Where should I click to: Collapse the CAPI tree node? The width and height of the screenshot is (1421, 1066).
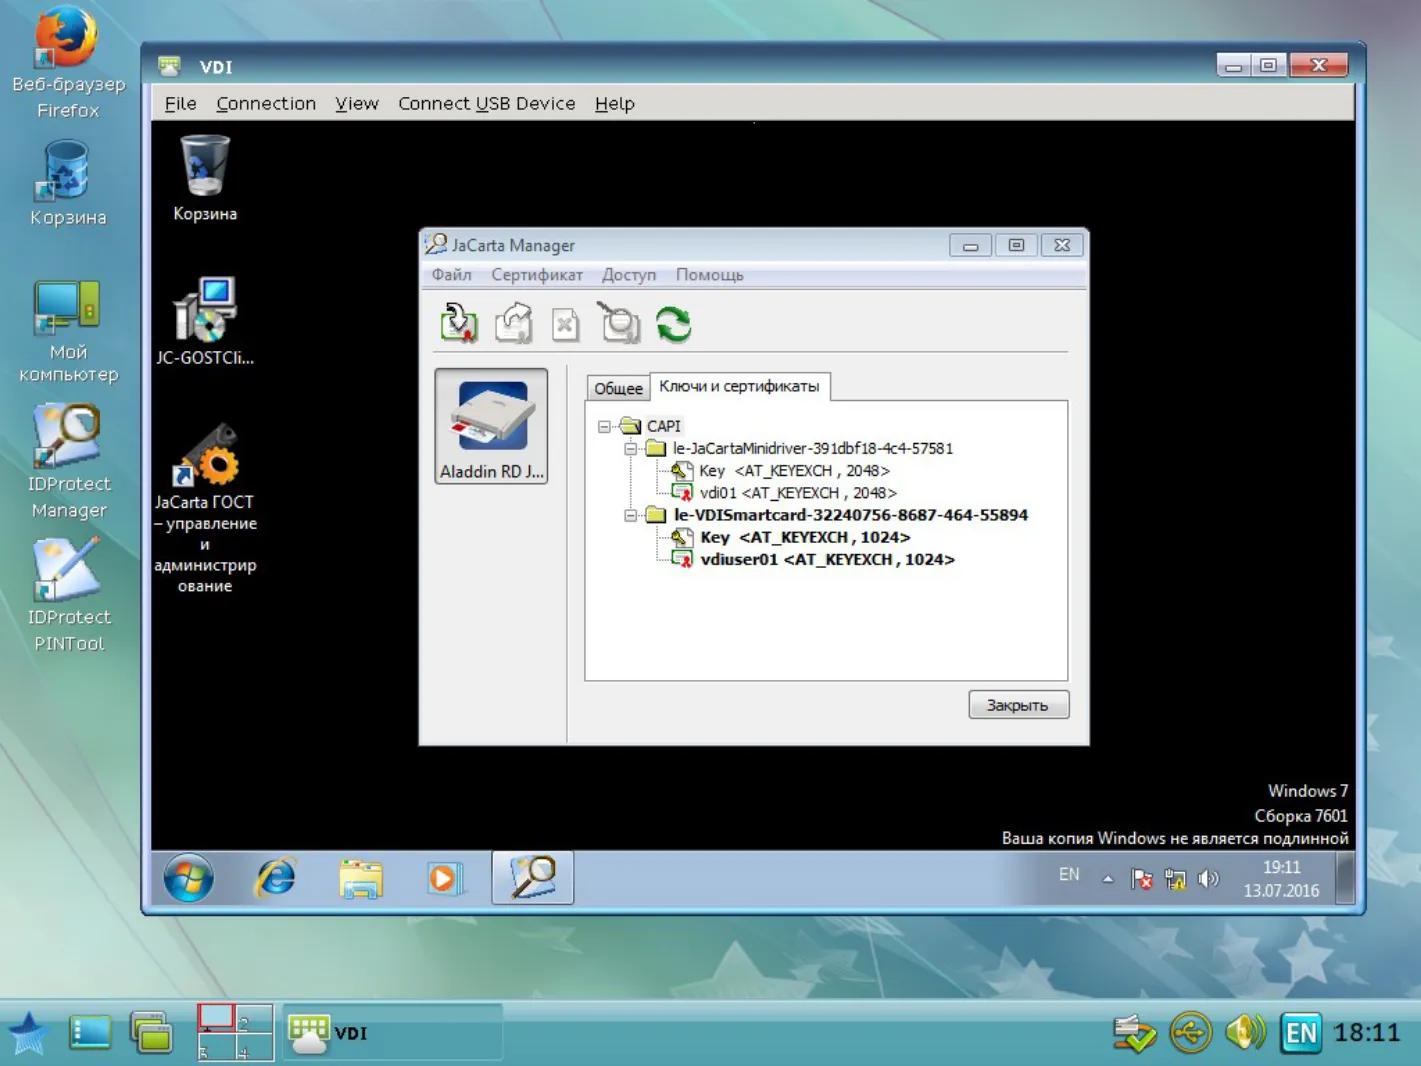click(x=604, y=426)
